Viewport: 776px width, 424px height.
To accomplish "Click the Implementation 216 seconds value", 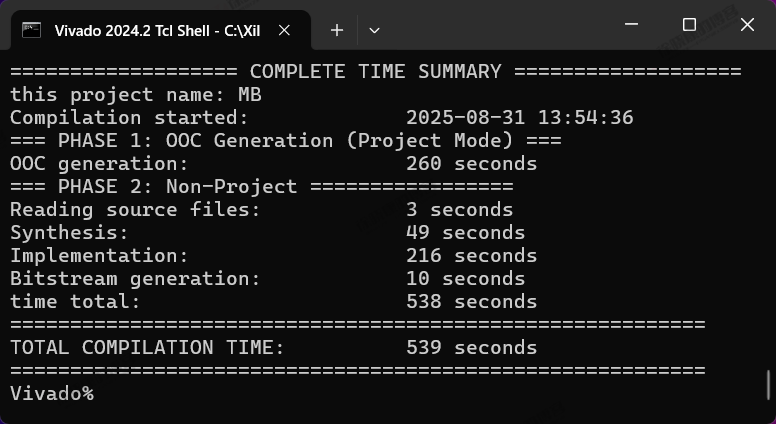I will [x=472, y=256].
